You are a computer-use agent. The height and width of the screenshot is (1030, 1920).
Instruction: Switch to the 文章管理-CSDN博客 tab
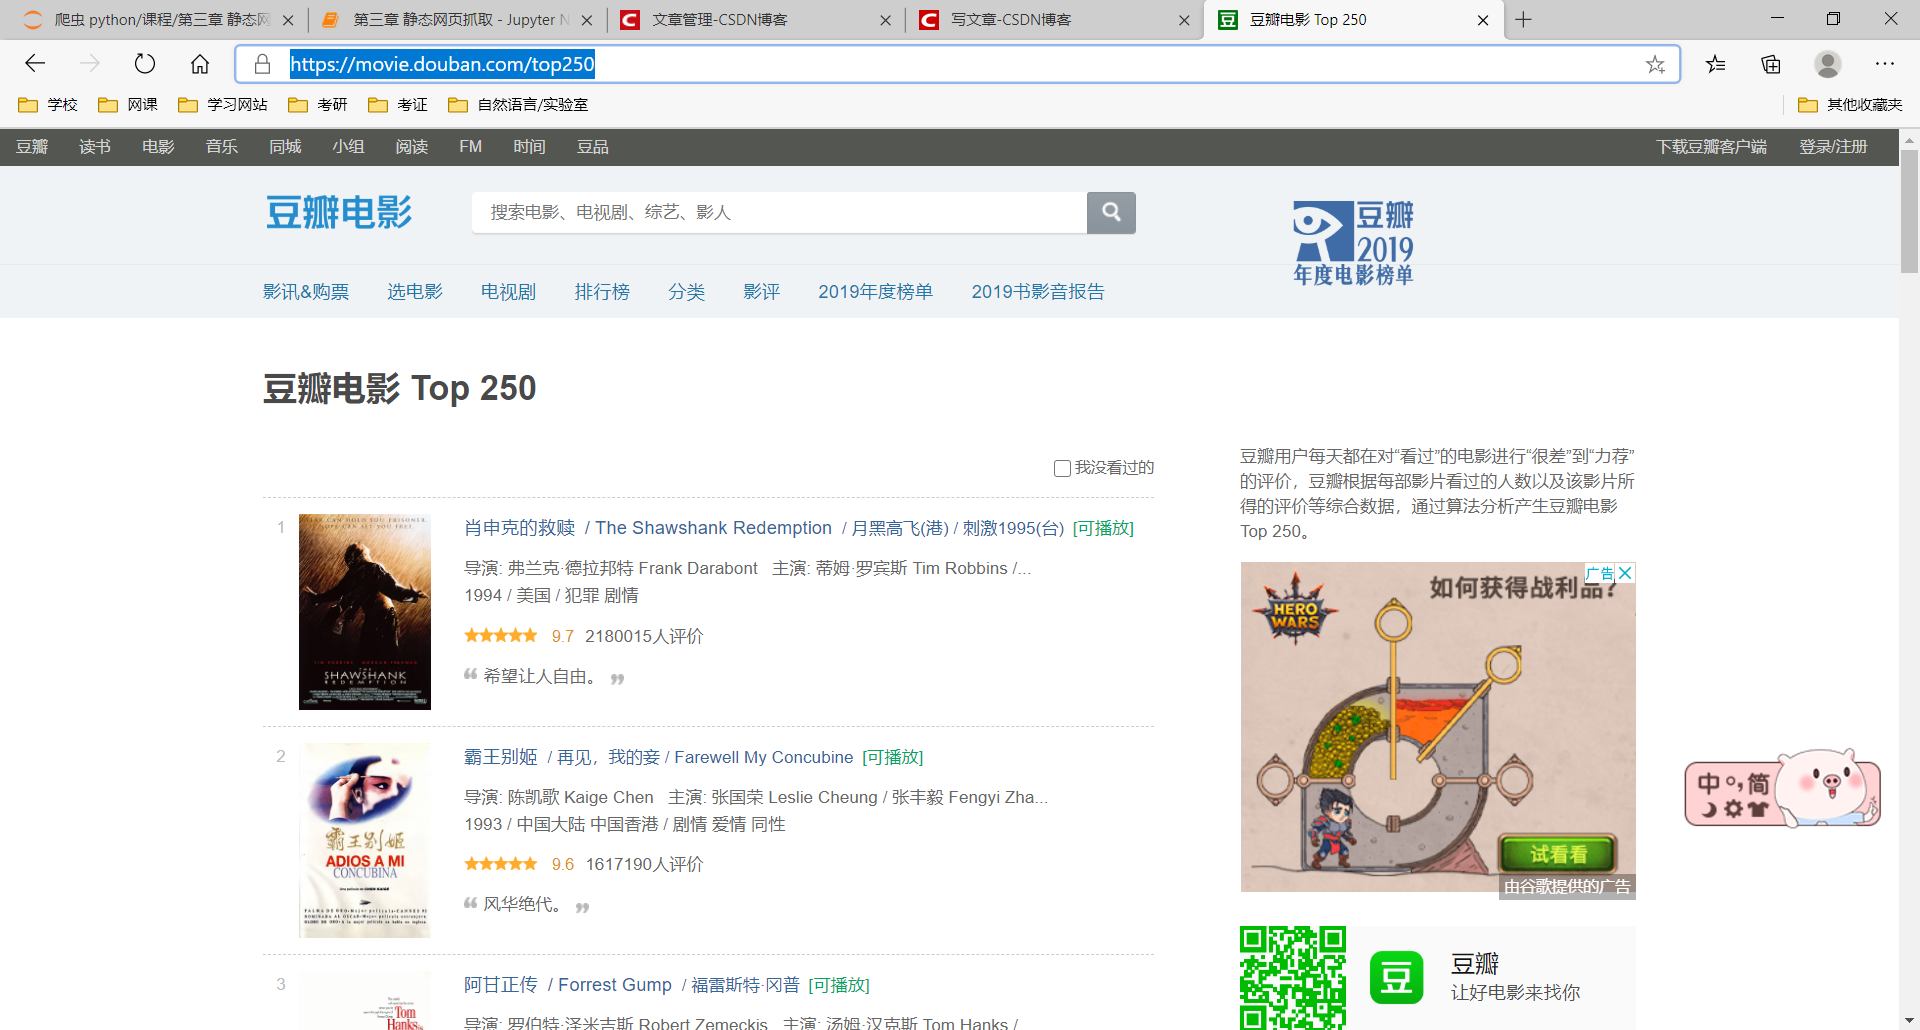[755, 19]
